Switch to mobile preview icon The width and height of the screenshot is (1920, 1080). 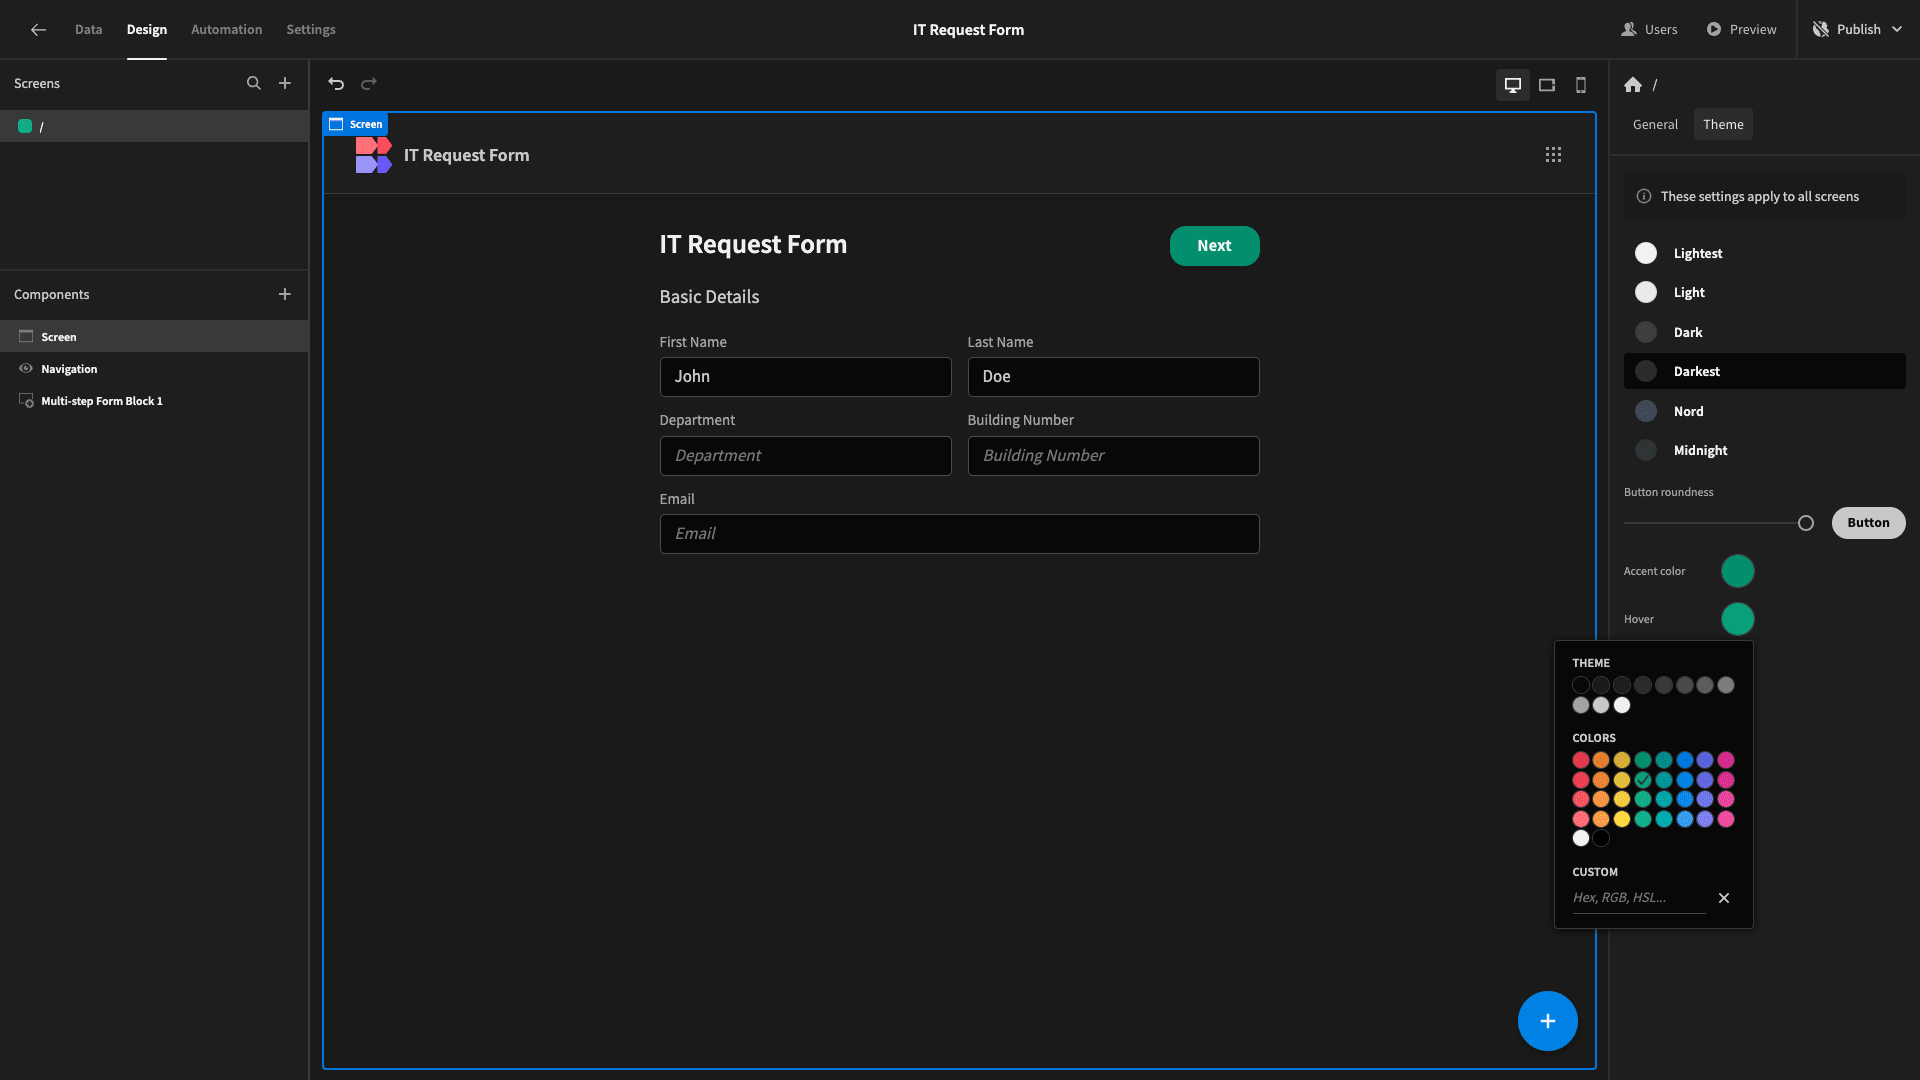(1581, 85)
